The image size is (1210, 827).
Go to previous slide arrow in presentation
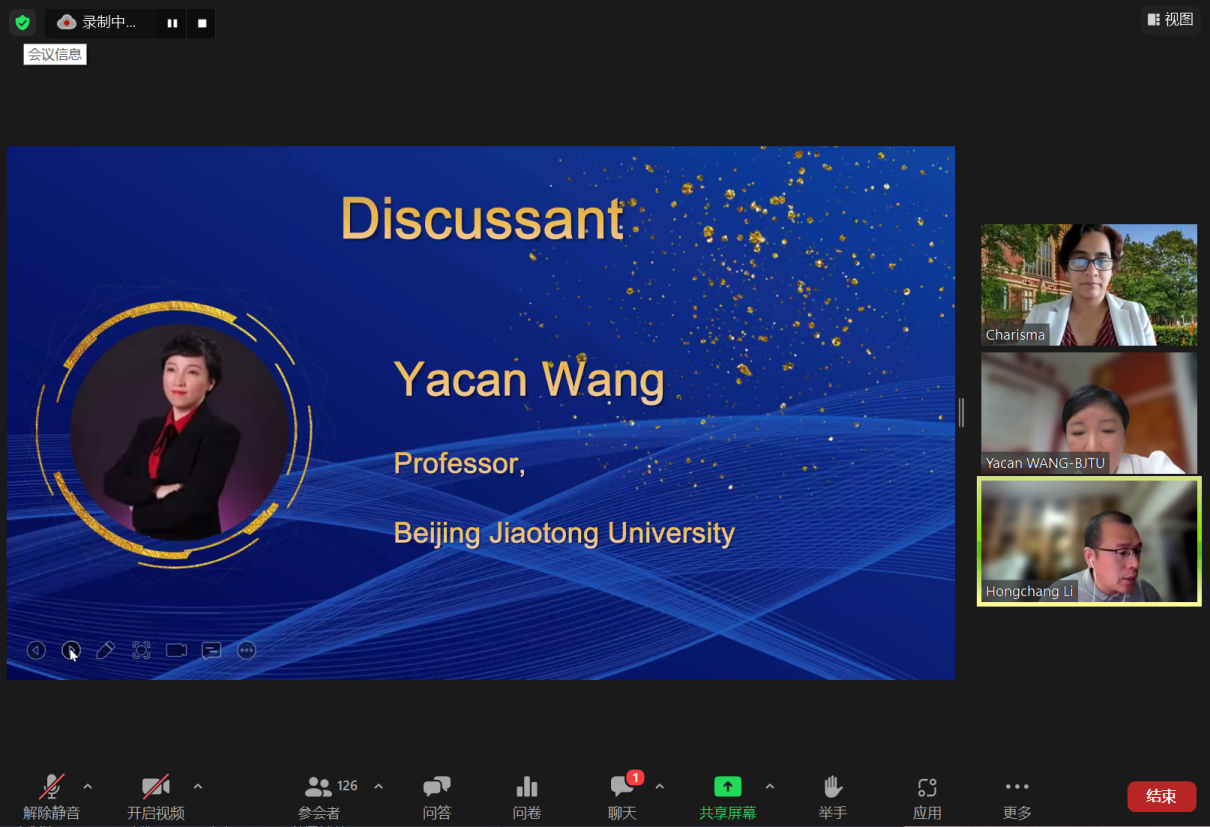pos(36,650)
